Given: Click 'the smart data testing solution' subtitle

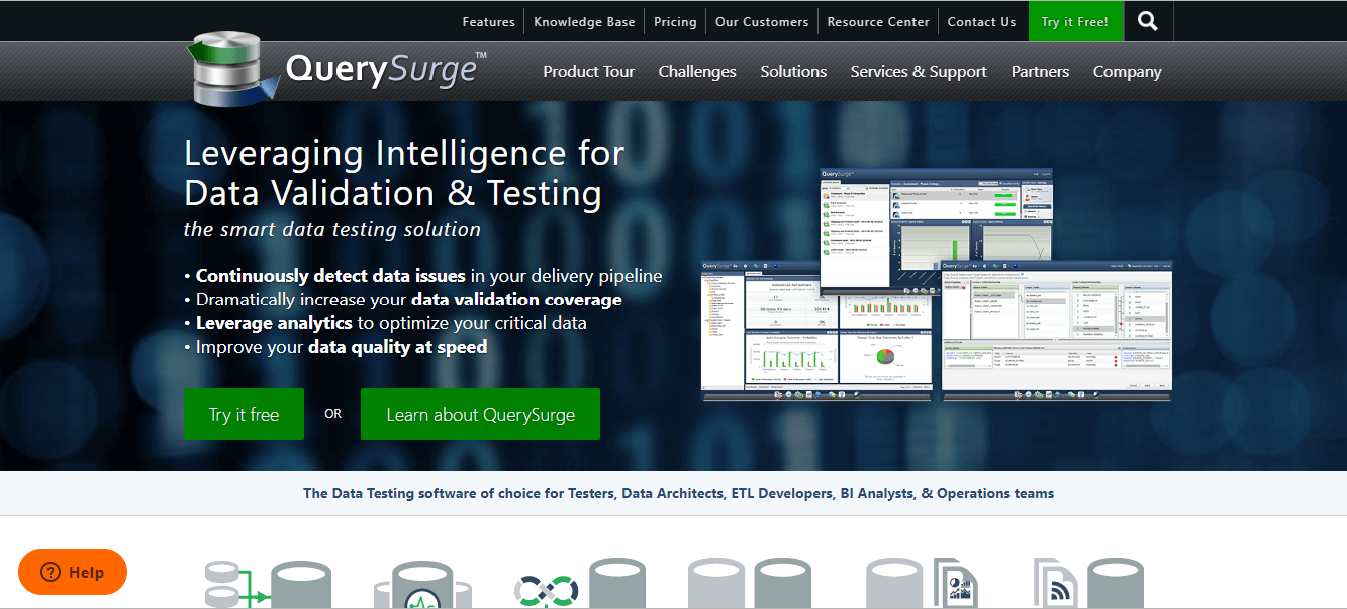Looking at the screenshot, I should 332,230.
